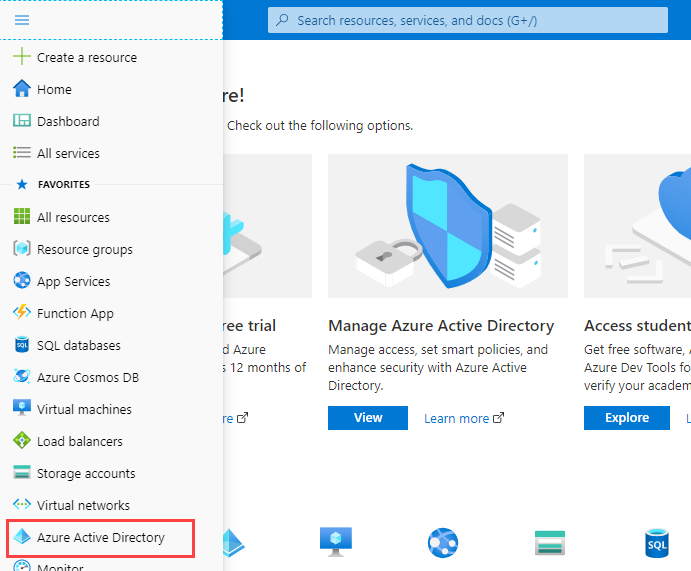Image resolution: width=691 pixels, height=571 pixels.
Task: Click the Storage accounts icon in bottom row
Action: click(x=550, y=543)
